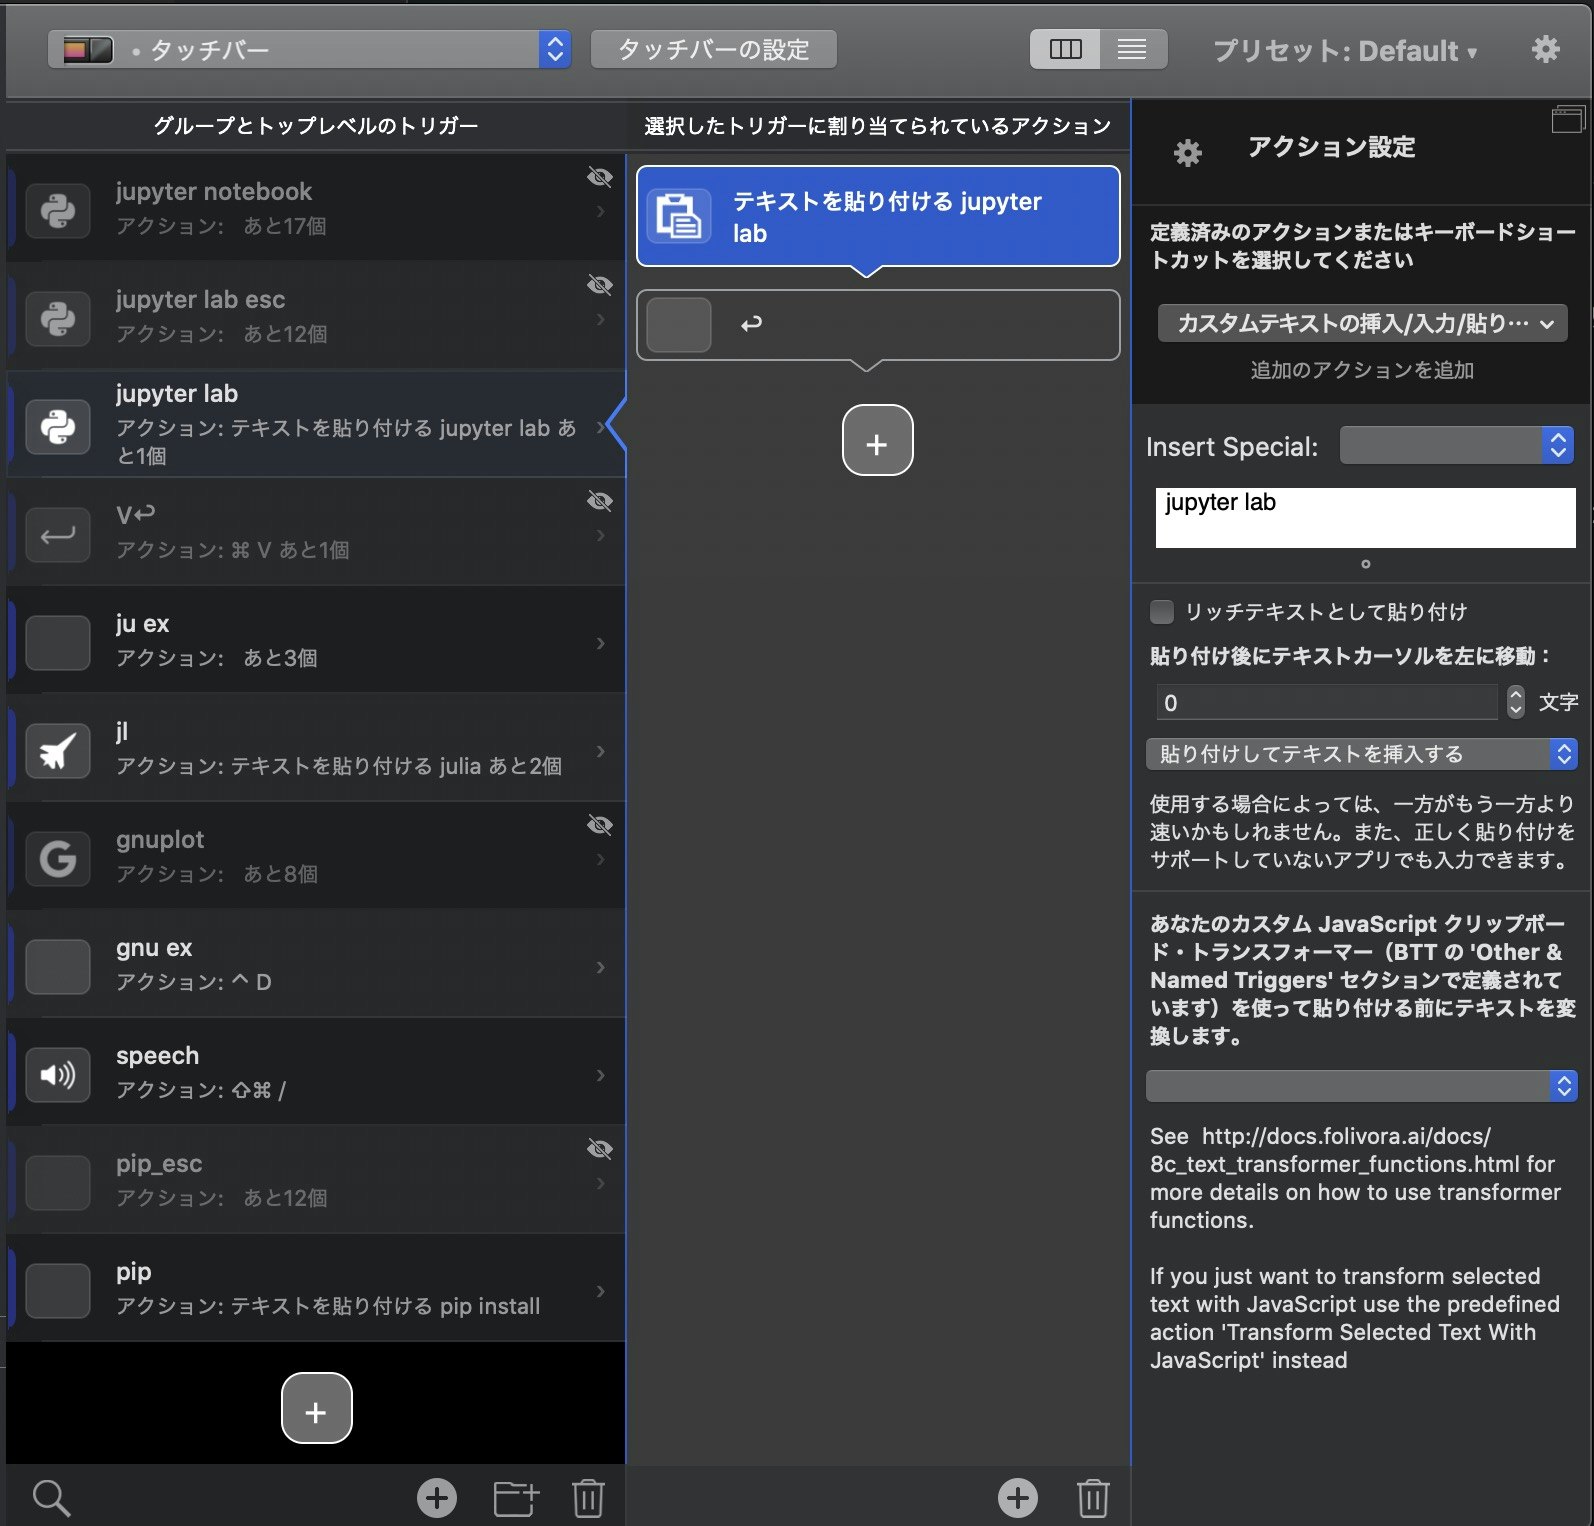Toggle visibility eye on pip_esc trigger
1594x1526 pixels.
click(599, 1149)
